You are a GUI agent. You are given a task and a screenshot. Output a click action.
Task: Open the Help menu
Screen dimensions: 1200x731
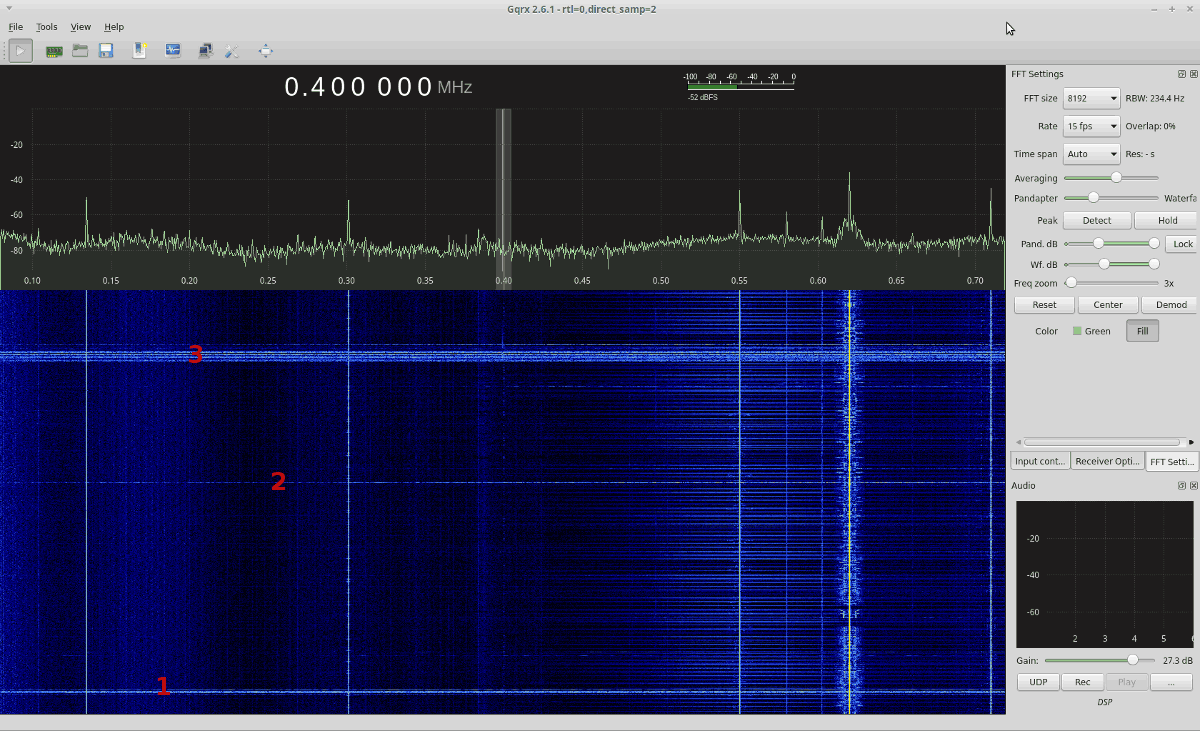click(114, 27)
